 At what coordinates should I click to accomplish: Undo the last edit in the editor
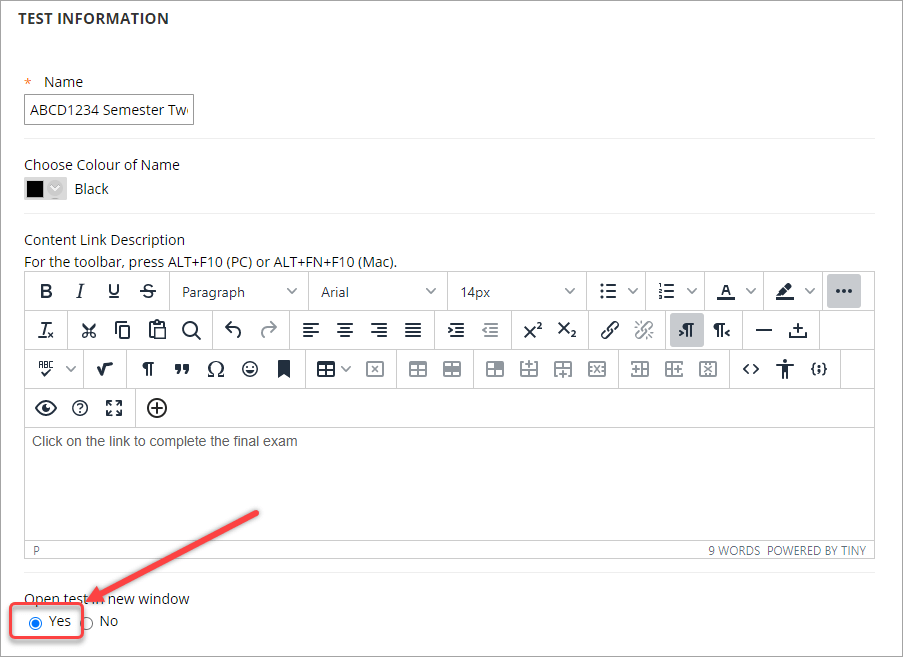[232, 330]
